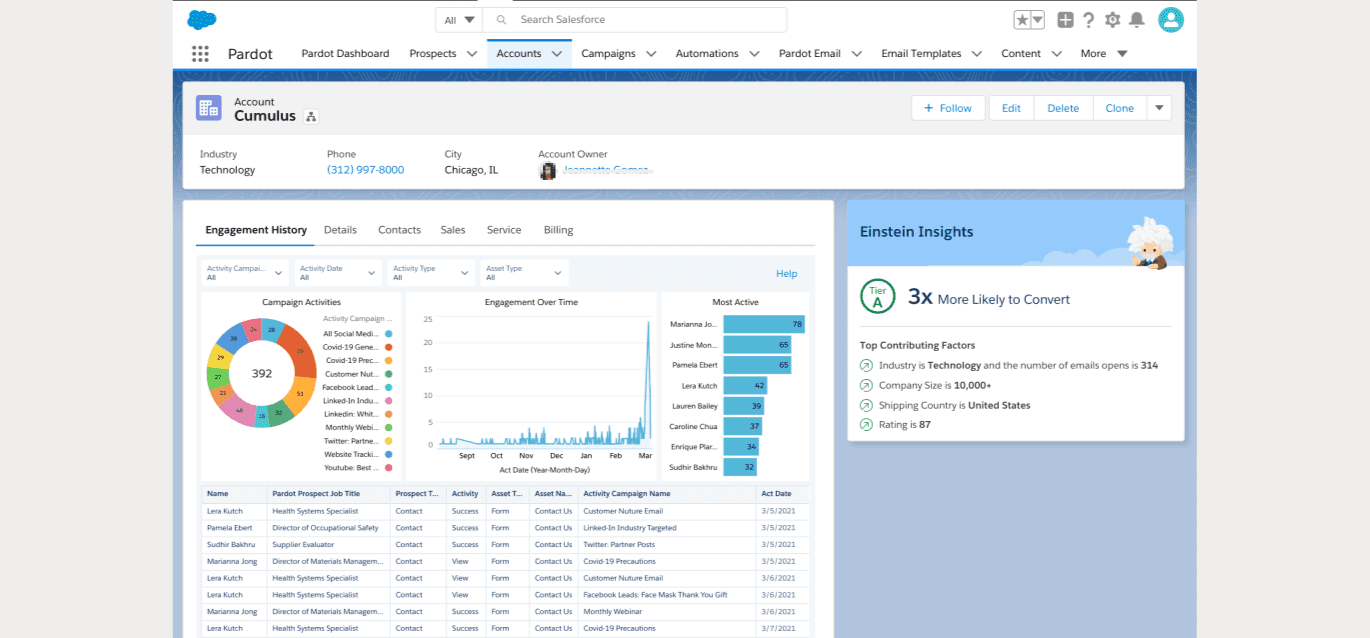Click the Facebook Lead legend color dot
Viewport: 1370px width, 638px height.
pos(388,387)
